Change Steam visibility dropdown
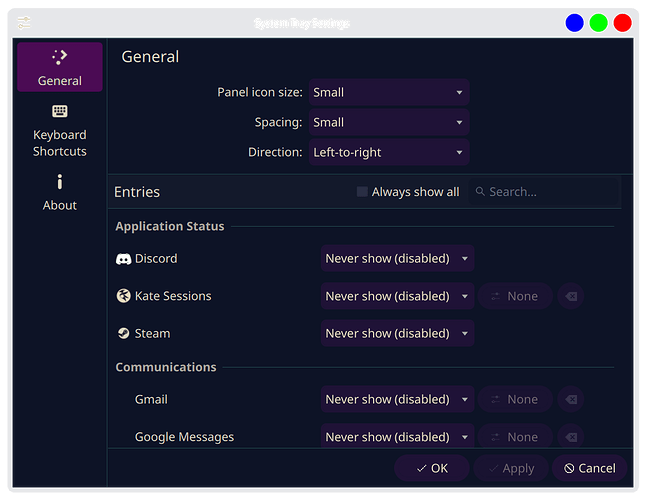The height and width of the screenshot is (500, 645). pos(397,333)
